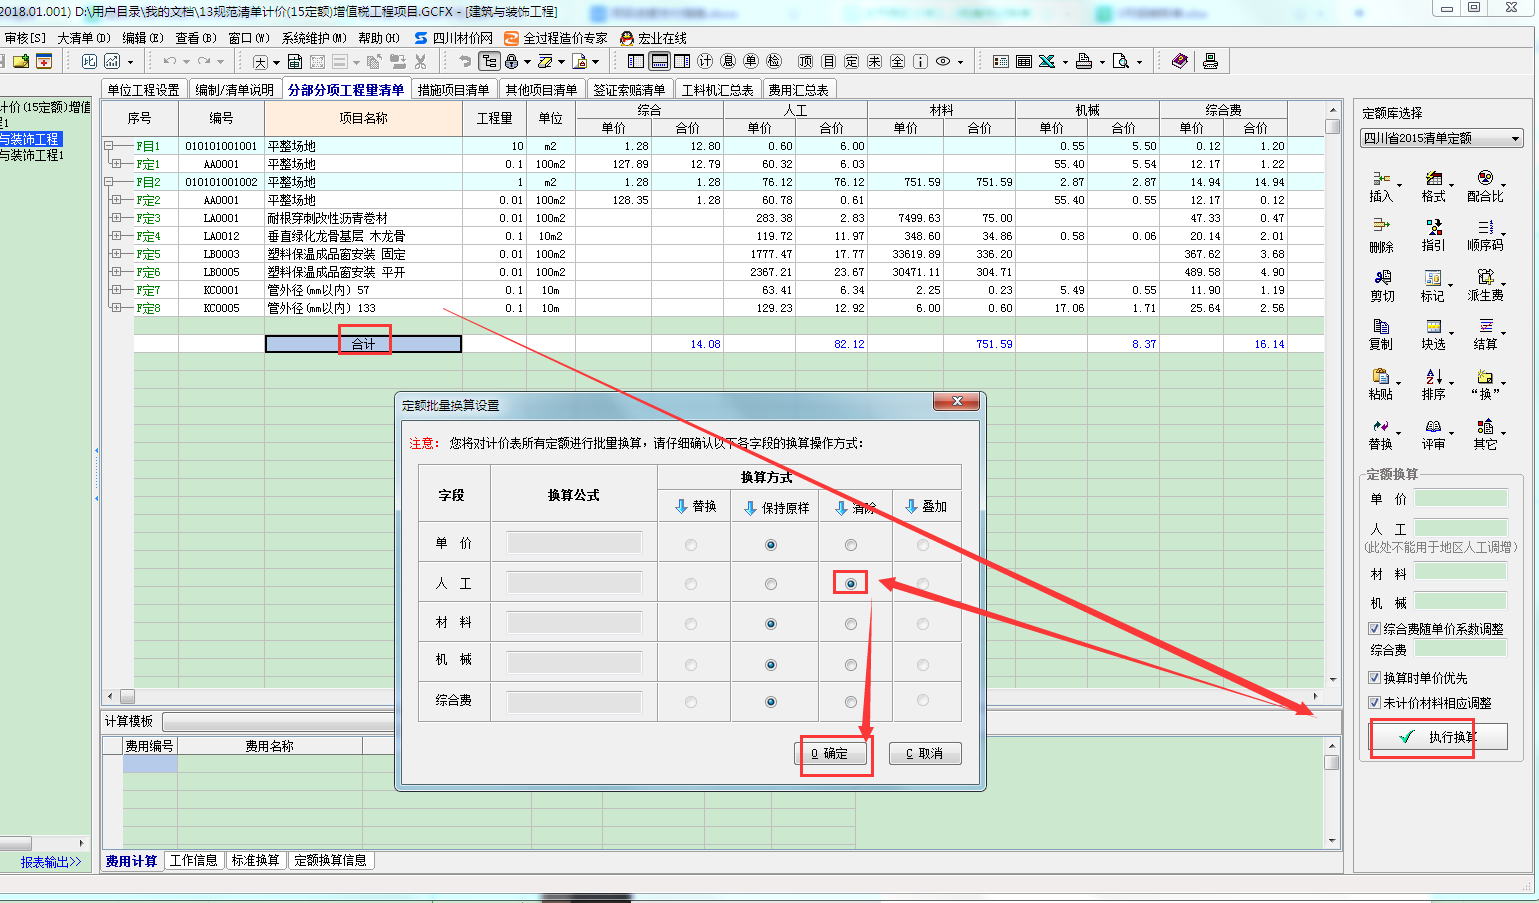Toggle 未计价材料相应调整 checkbox
This screenshot has width=1539, height=903.
pyautogui.click(x=1374, y=703)
